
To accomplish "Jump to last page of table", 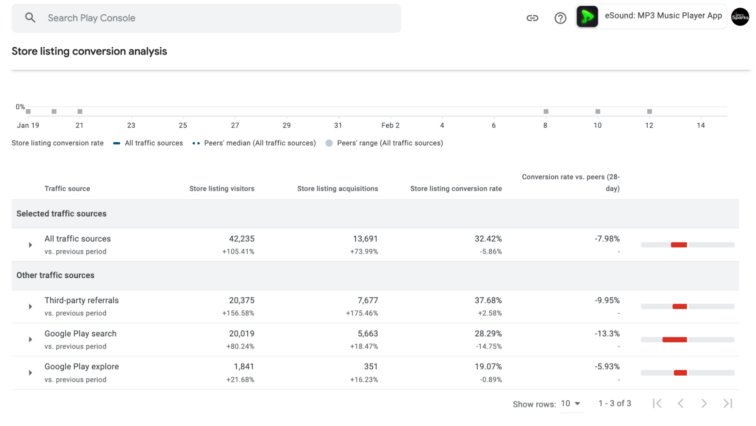I will coord(728,403).
